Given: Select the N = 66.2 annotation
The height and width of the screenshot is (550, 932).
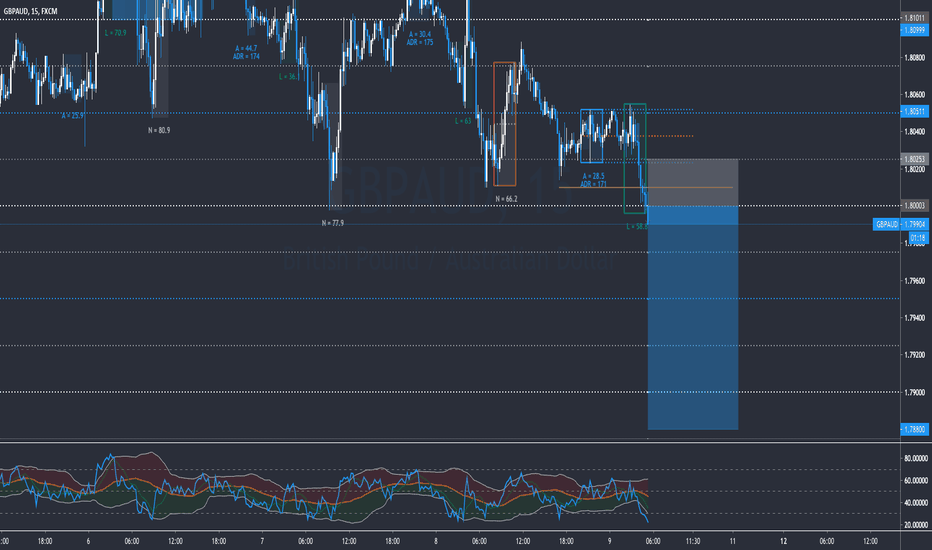Looking at the screenshot, I should (x=506, y=199).
